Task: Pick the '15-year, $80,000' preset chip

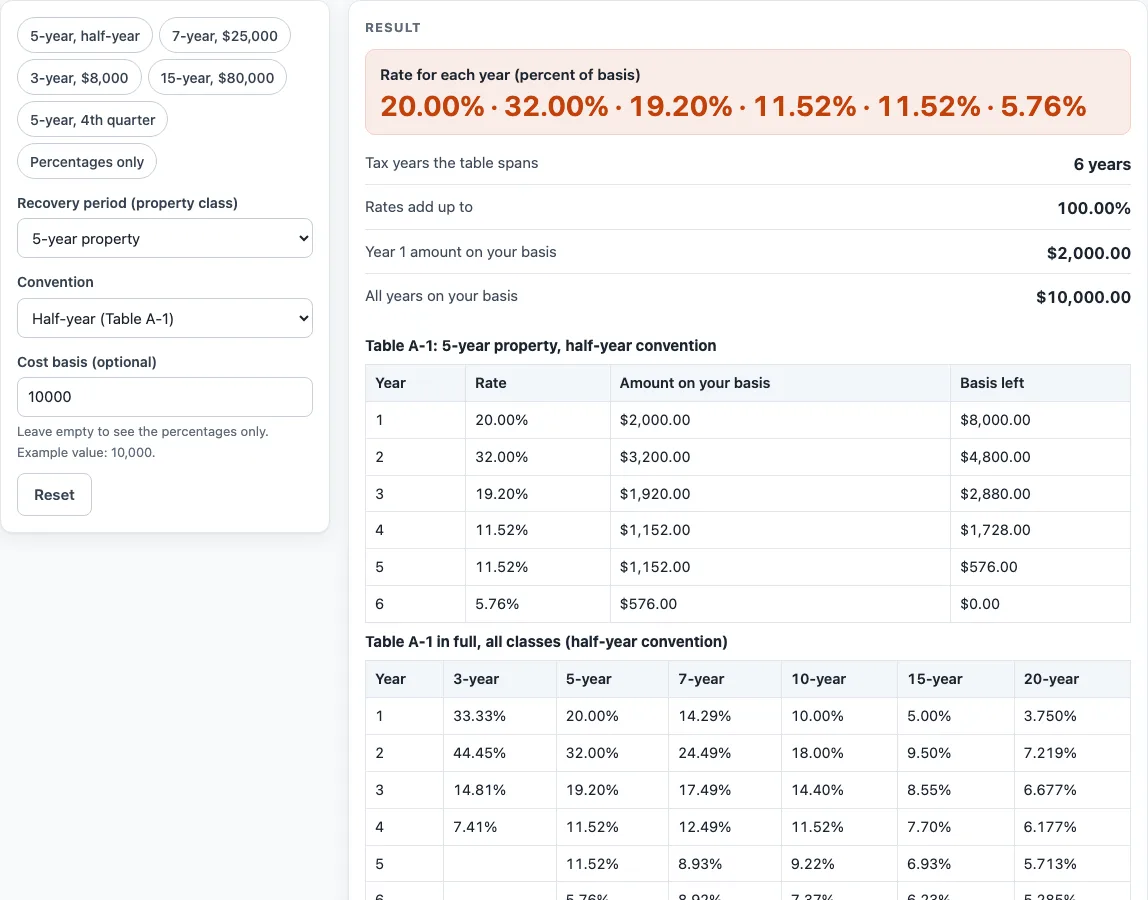Action: click(217, 78)
